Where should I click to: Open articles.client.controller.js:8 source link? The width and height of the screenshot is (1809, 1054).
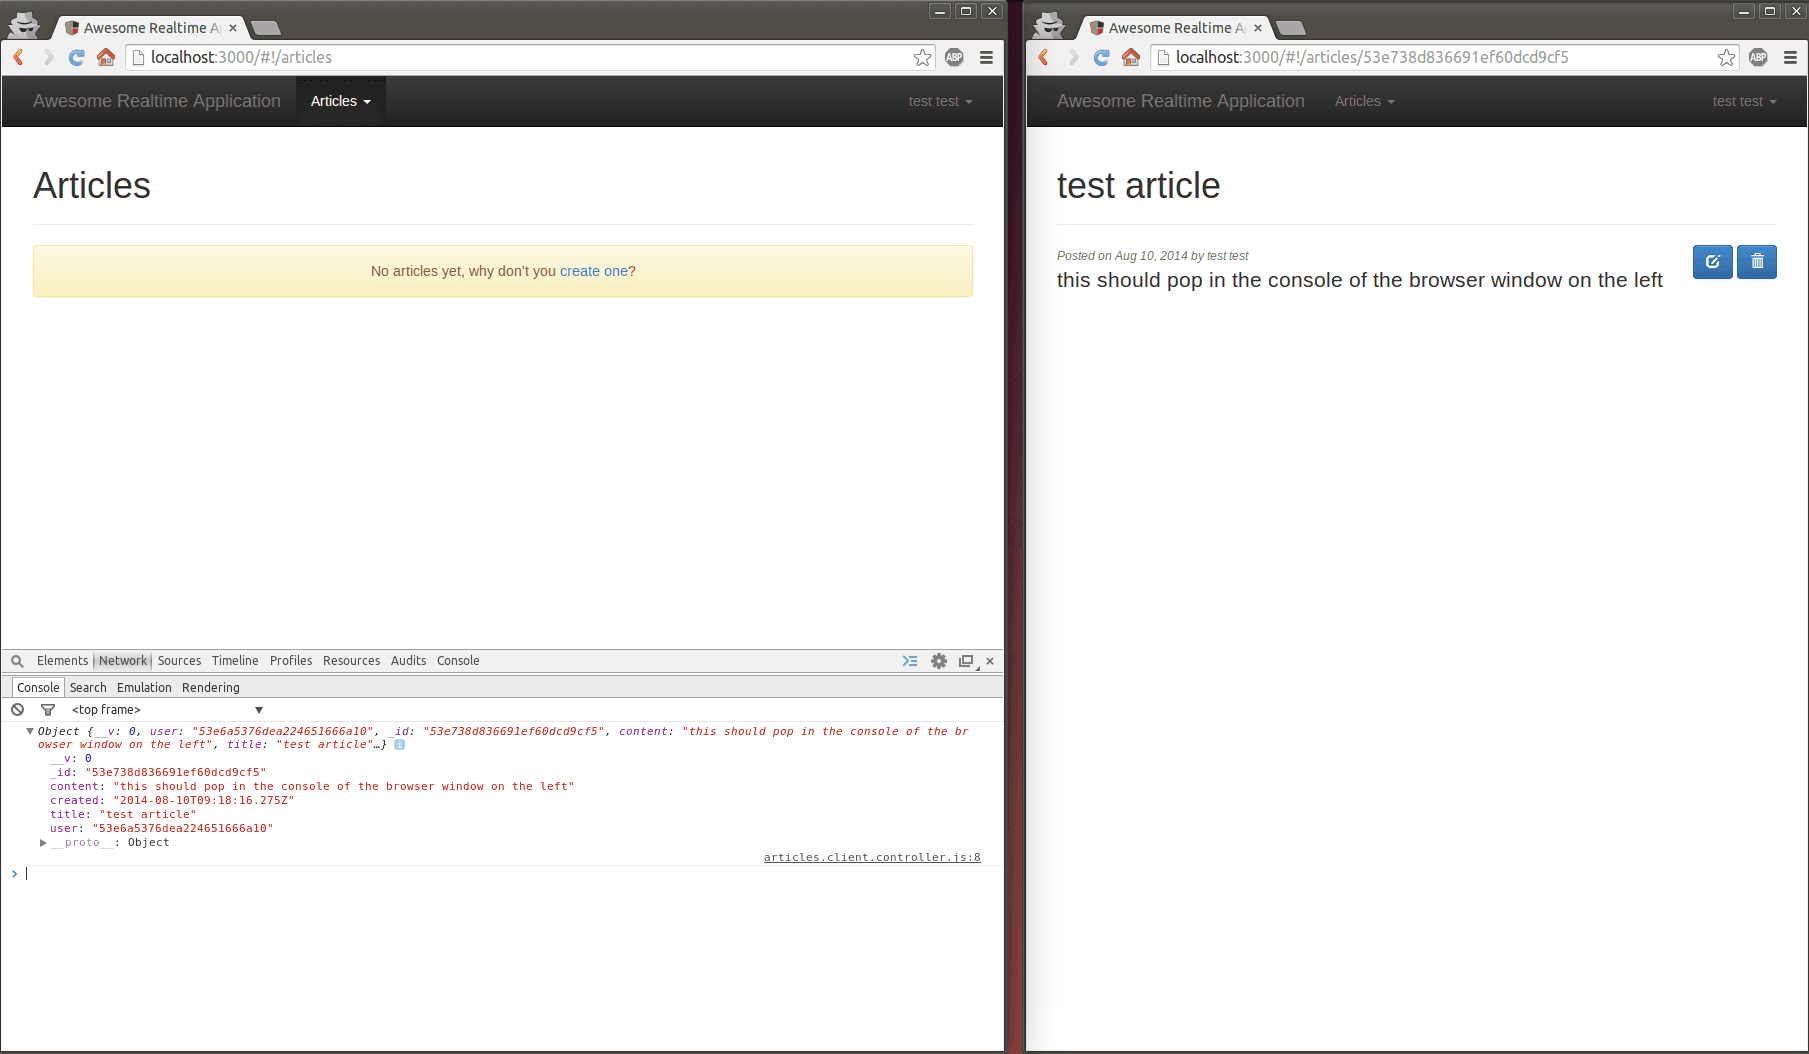pyautogui.click(x=871, y=857)
